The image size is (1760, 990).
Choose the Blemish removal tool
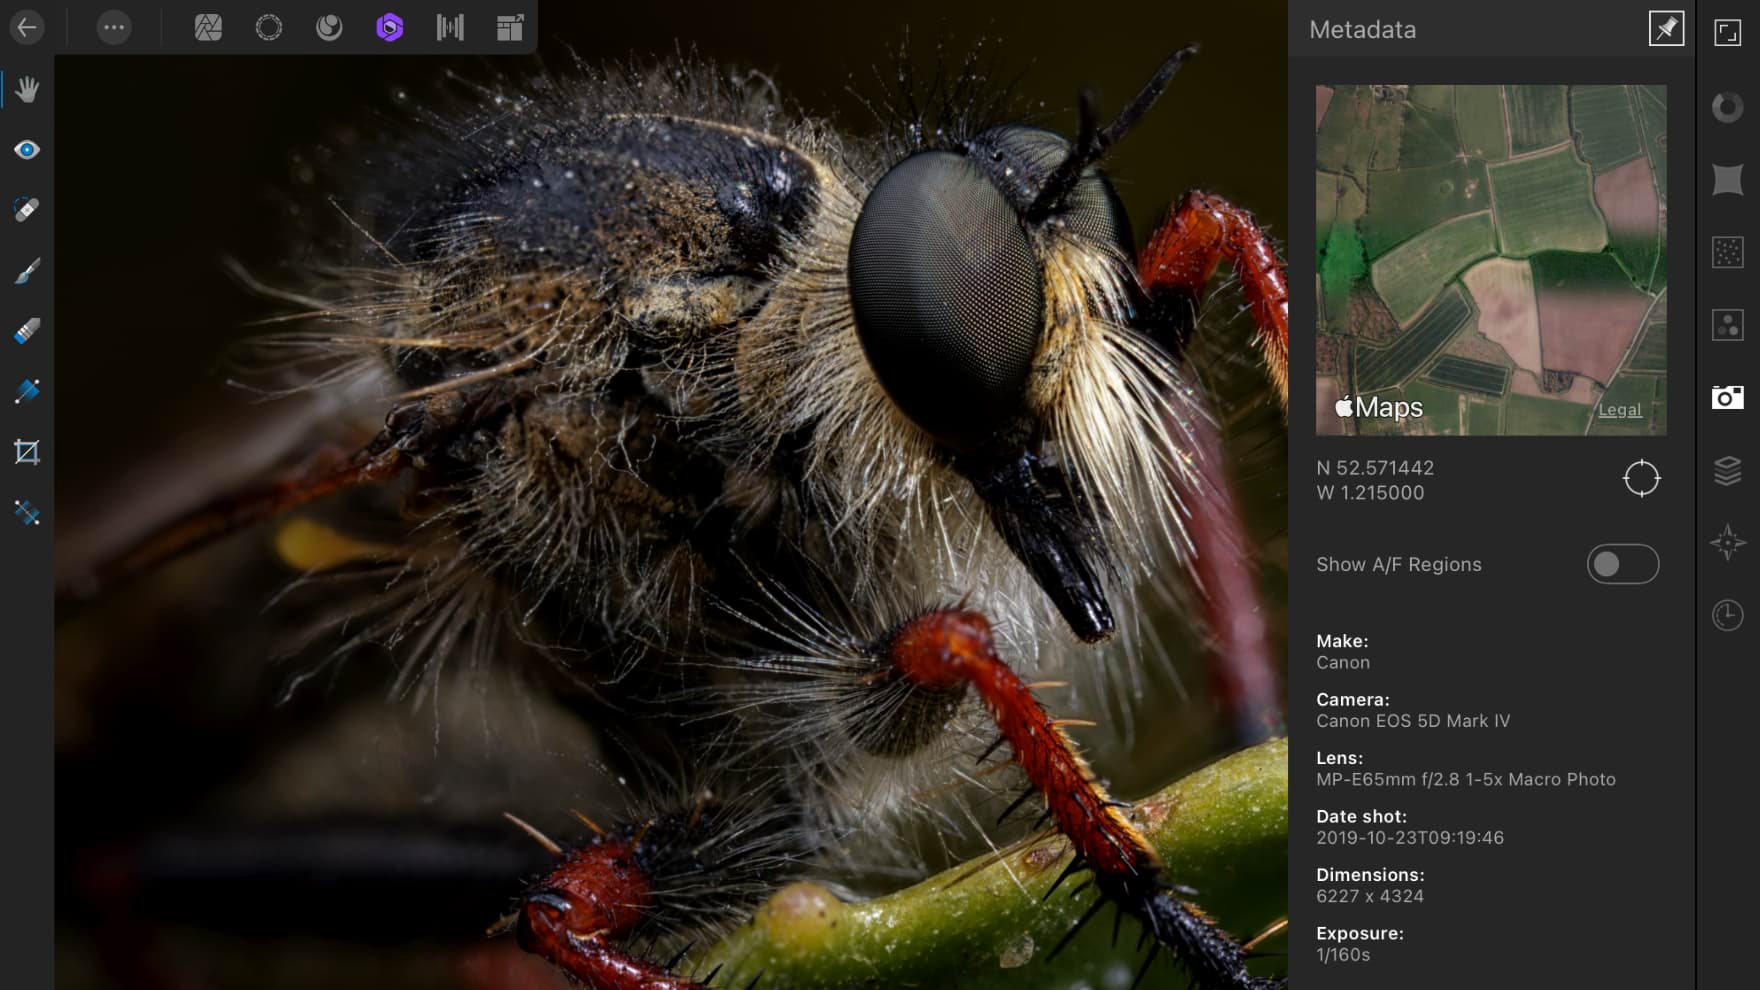(x=27, y=210)
